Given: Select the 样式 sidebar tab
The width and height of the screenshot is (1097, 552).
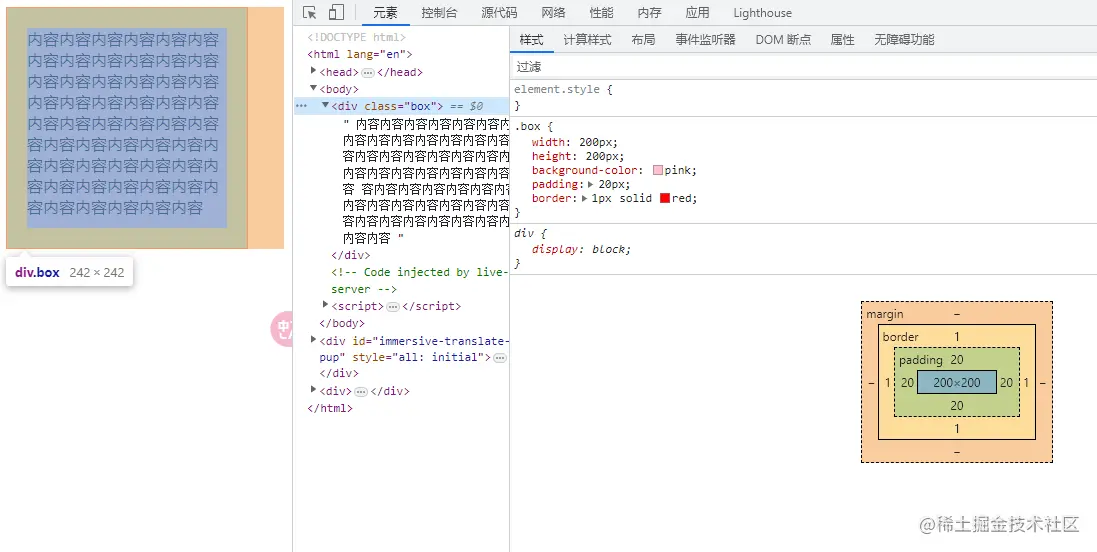Looking at the screenshot, I should (x=532, y=40).
